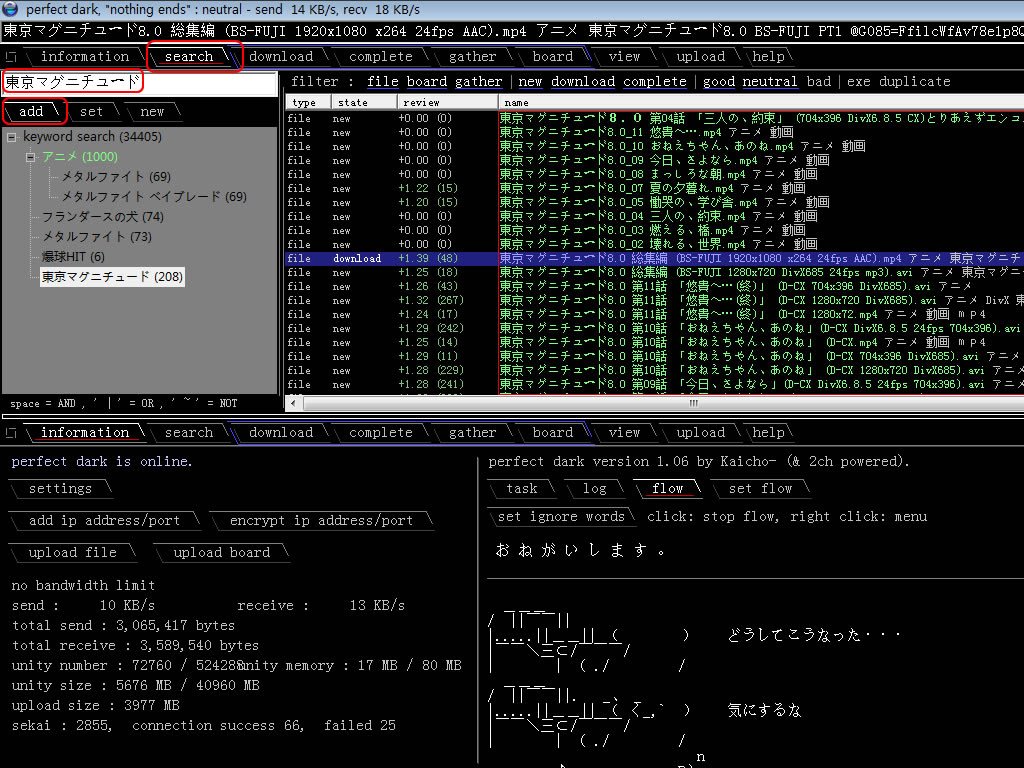Toggle the duplicate filter
1024x768 pixels.
coord(915,82)
